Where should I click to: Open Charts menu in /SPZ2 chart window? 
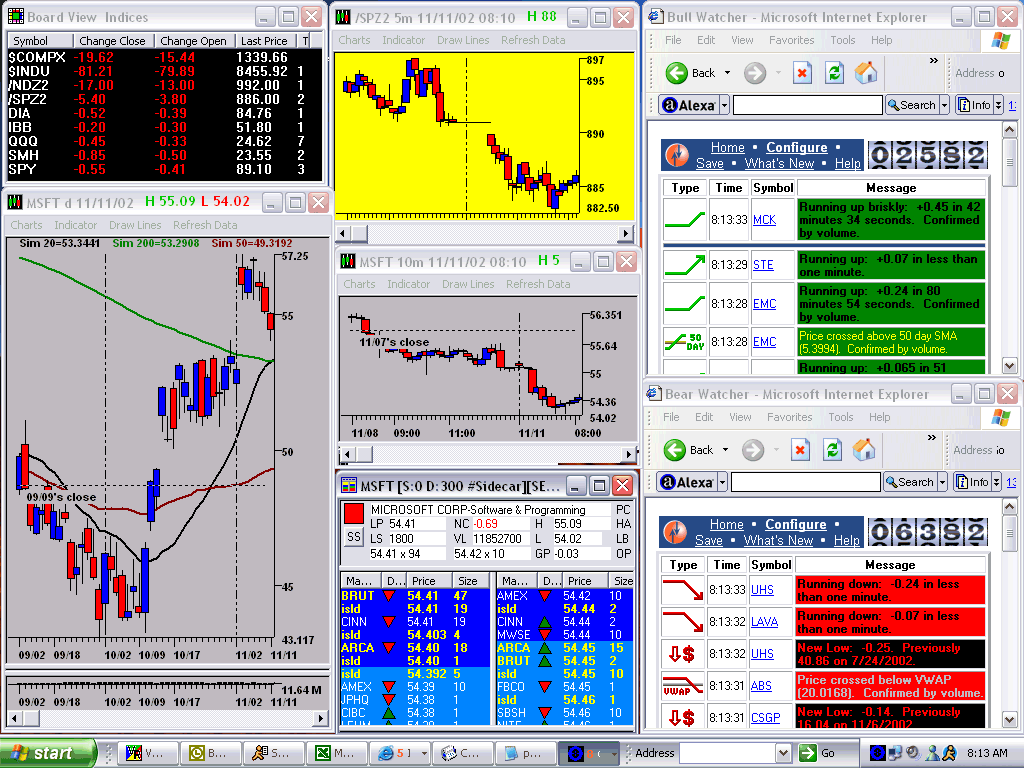point(354,40)
